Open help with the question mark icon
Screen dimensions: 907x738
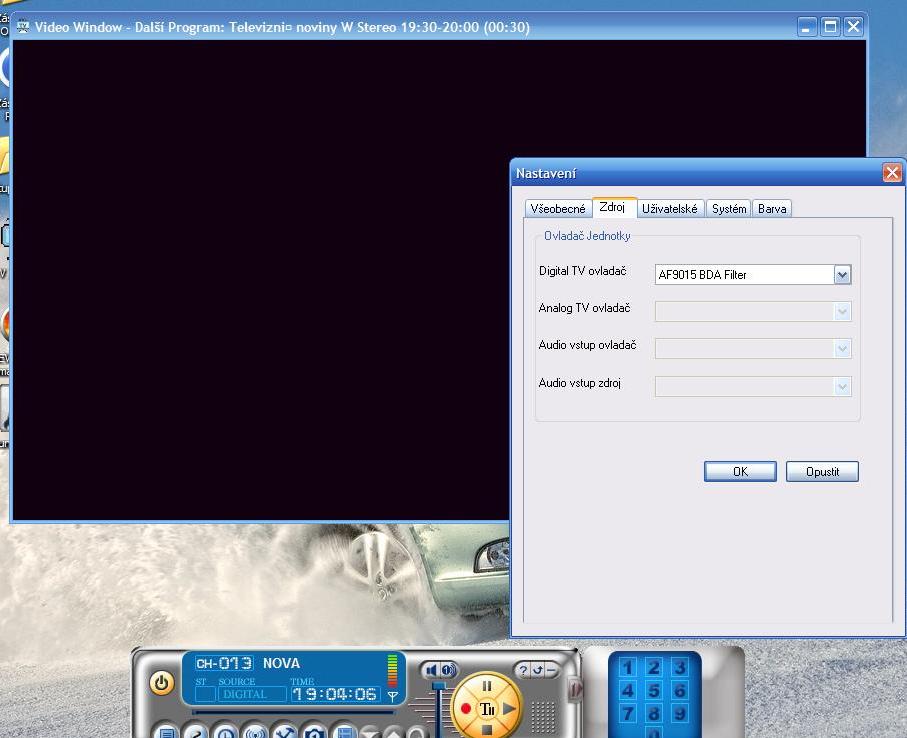coord(523,670)
